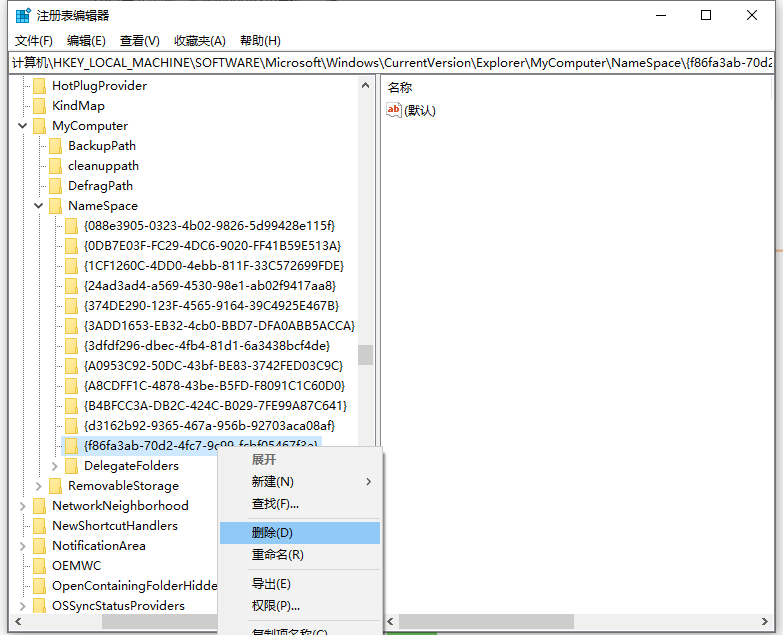Click the (默认) string value icon
783x635 pixels.
point(394,110)
